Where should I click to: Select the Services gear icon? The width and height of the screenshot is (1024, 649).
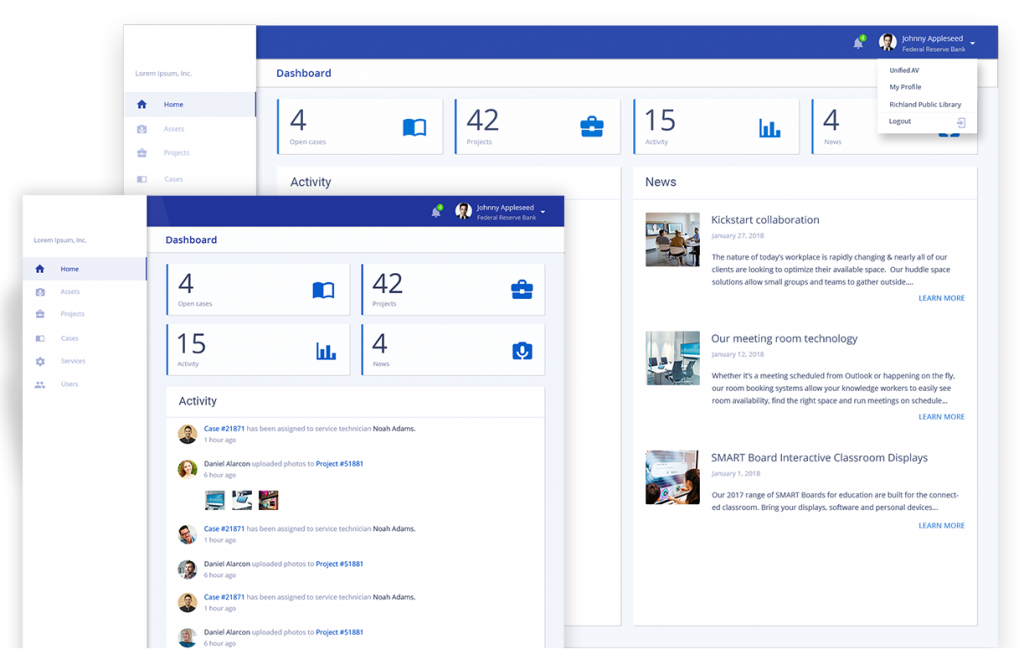39,361
